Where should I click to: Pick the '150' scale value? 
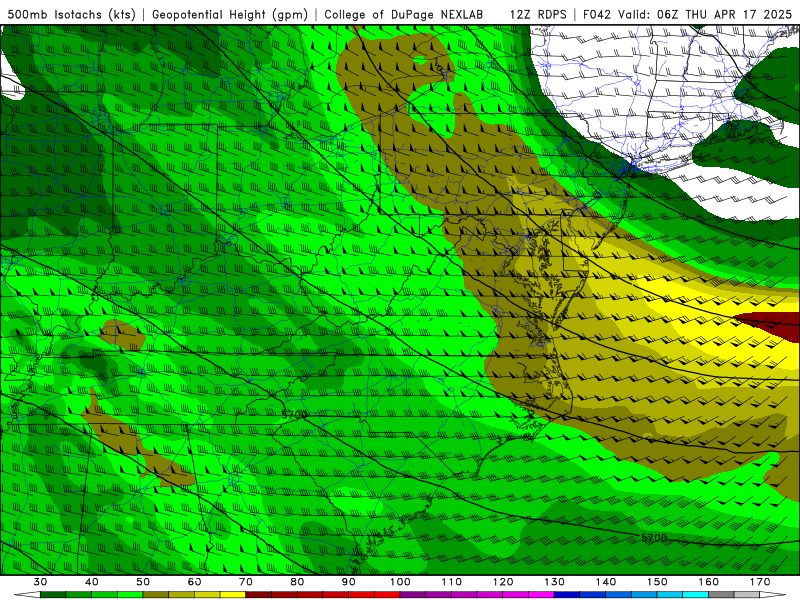[x=657, y=582]
